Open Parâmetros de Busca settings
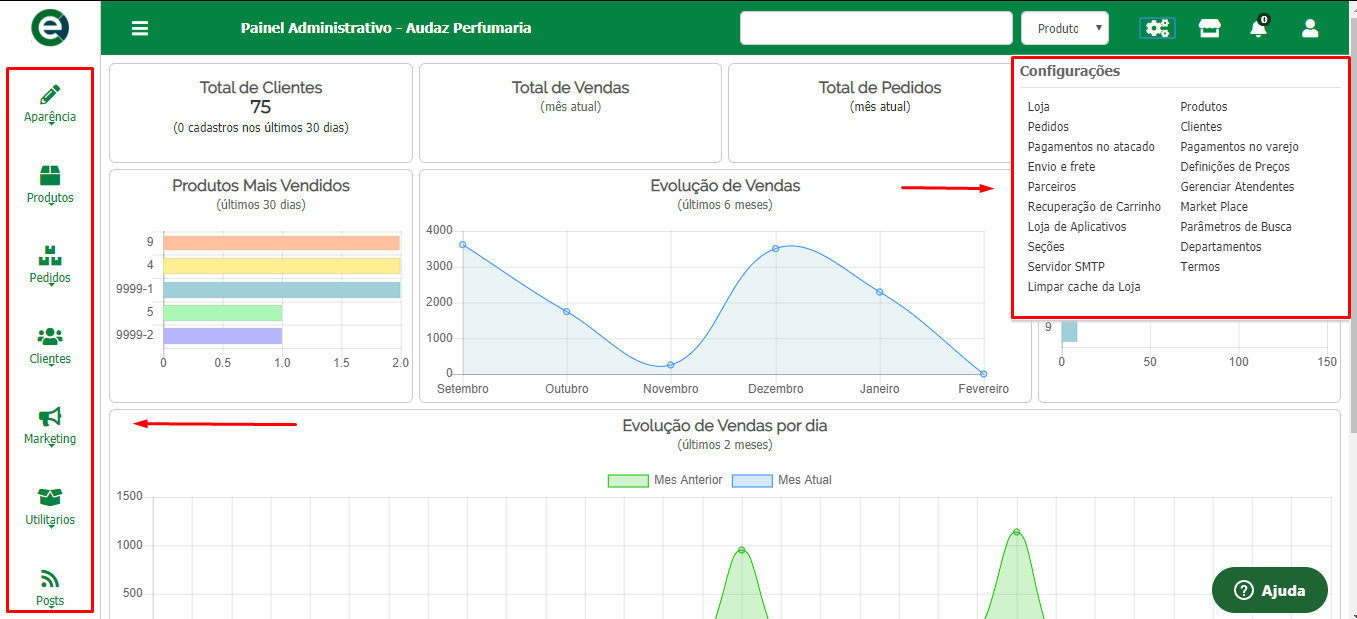The image size is (1357, 619). [1236, 227]
